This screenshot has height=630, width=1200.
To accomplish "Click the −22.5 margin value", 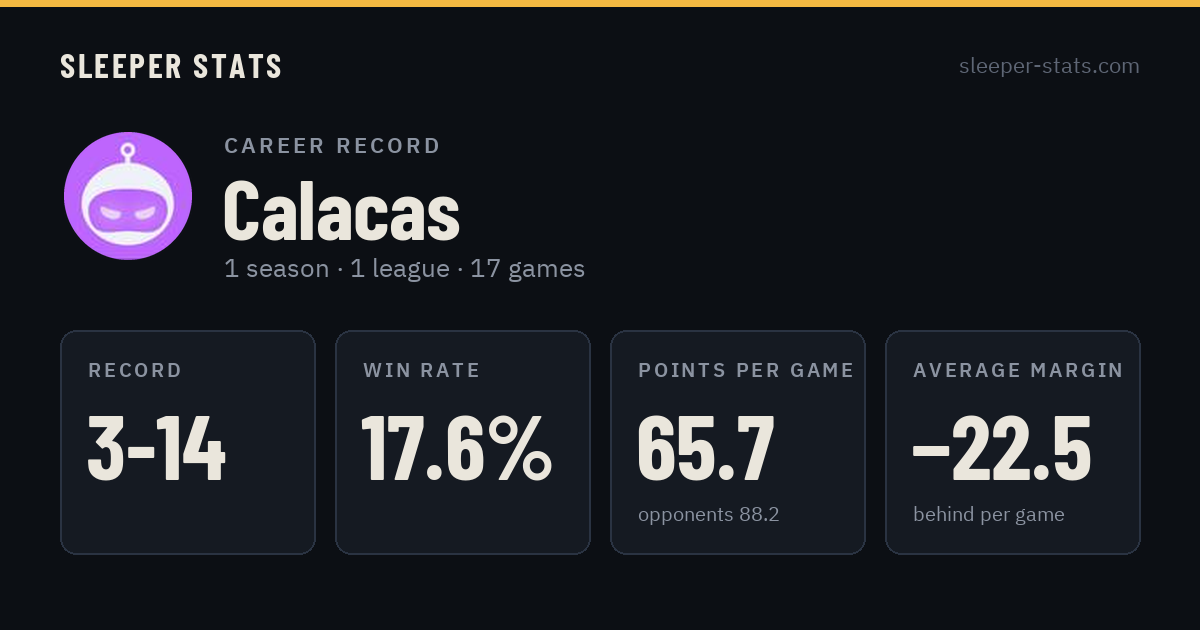I will coord(1002,449).
